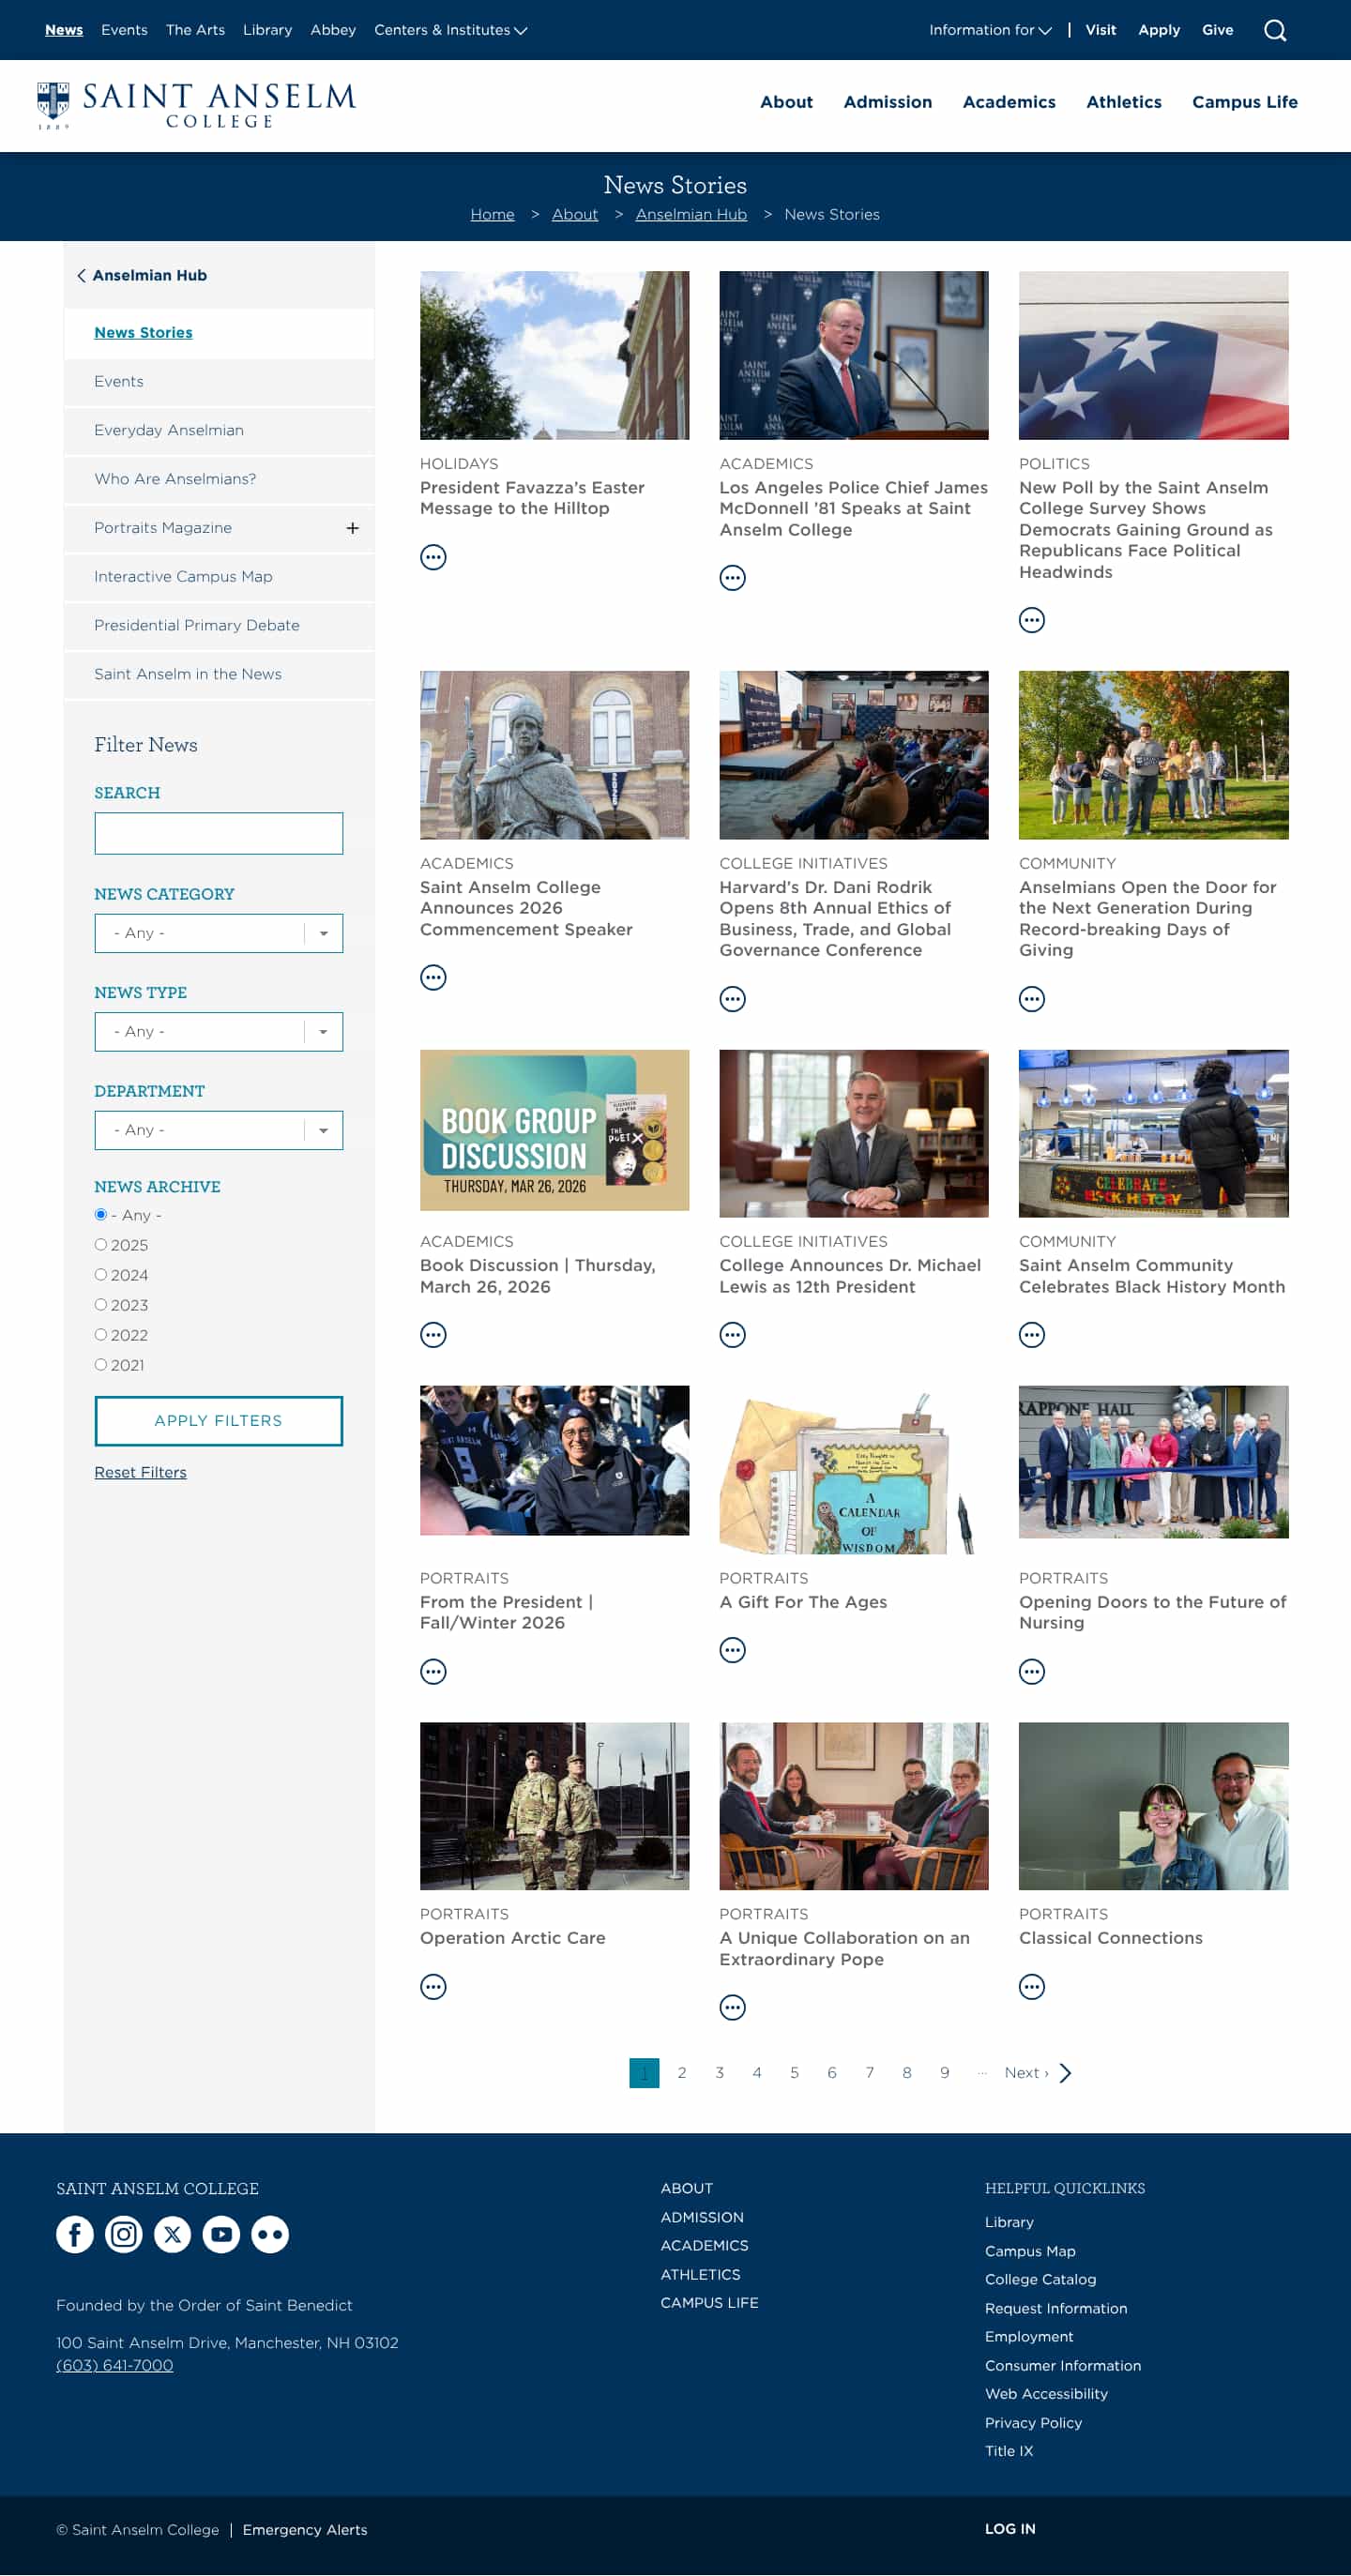Image resolution: width=1351 pixels, height=2576 pixels.
Task: Select the 2025 archive radio button
Action: coord(100,1245)
